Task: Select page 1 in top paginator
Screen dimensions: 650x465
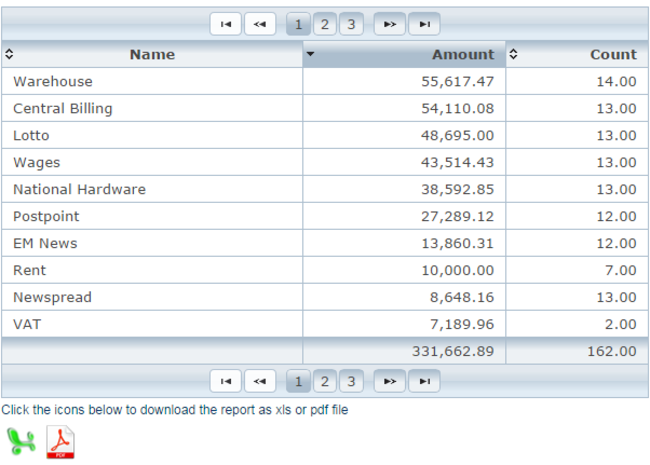Action: 298,24
